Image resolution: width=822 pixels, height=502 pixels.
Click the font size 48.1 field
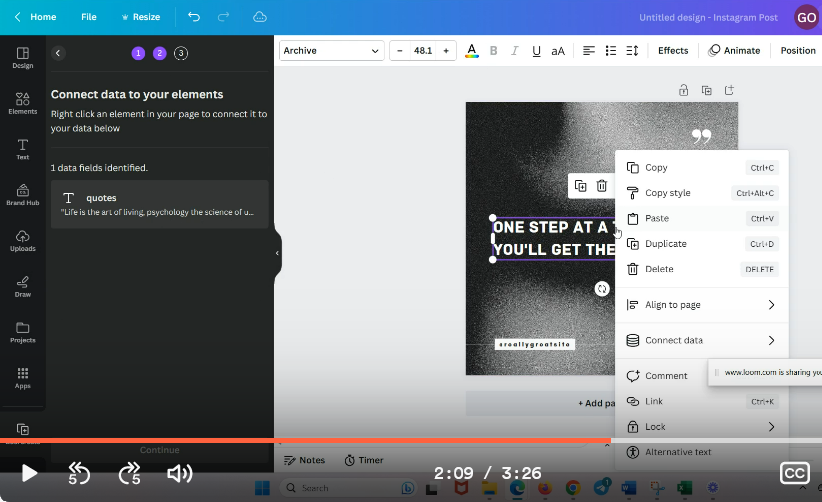423,50
